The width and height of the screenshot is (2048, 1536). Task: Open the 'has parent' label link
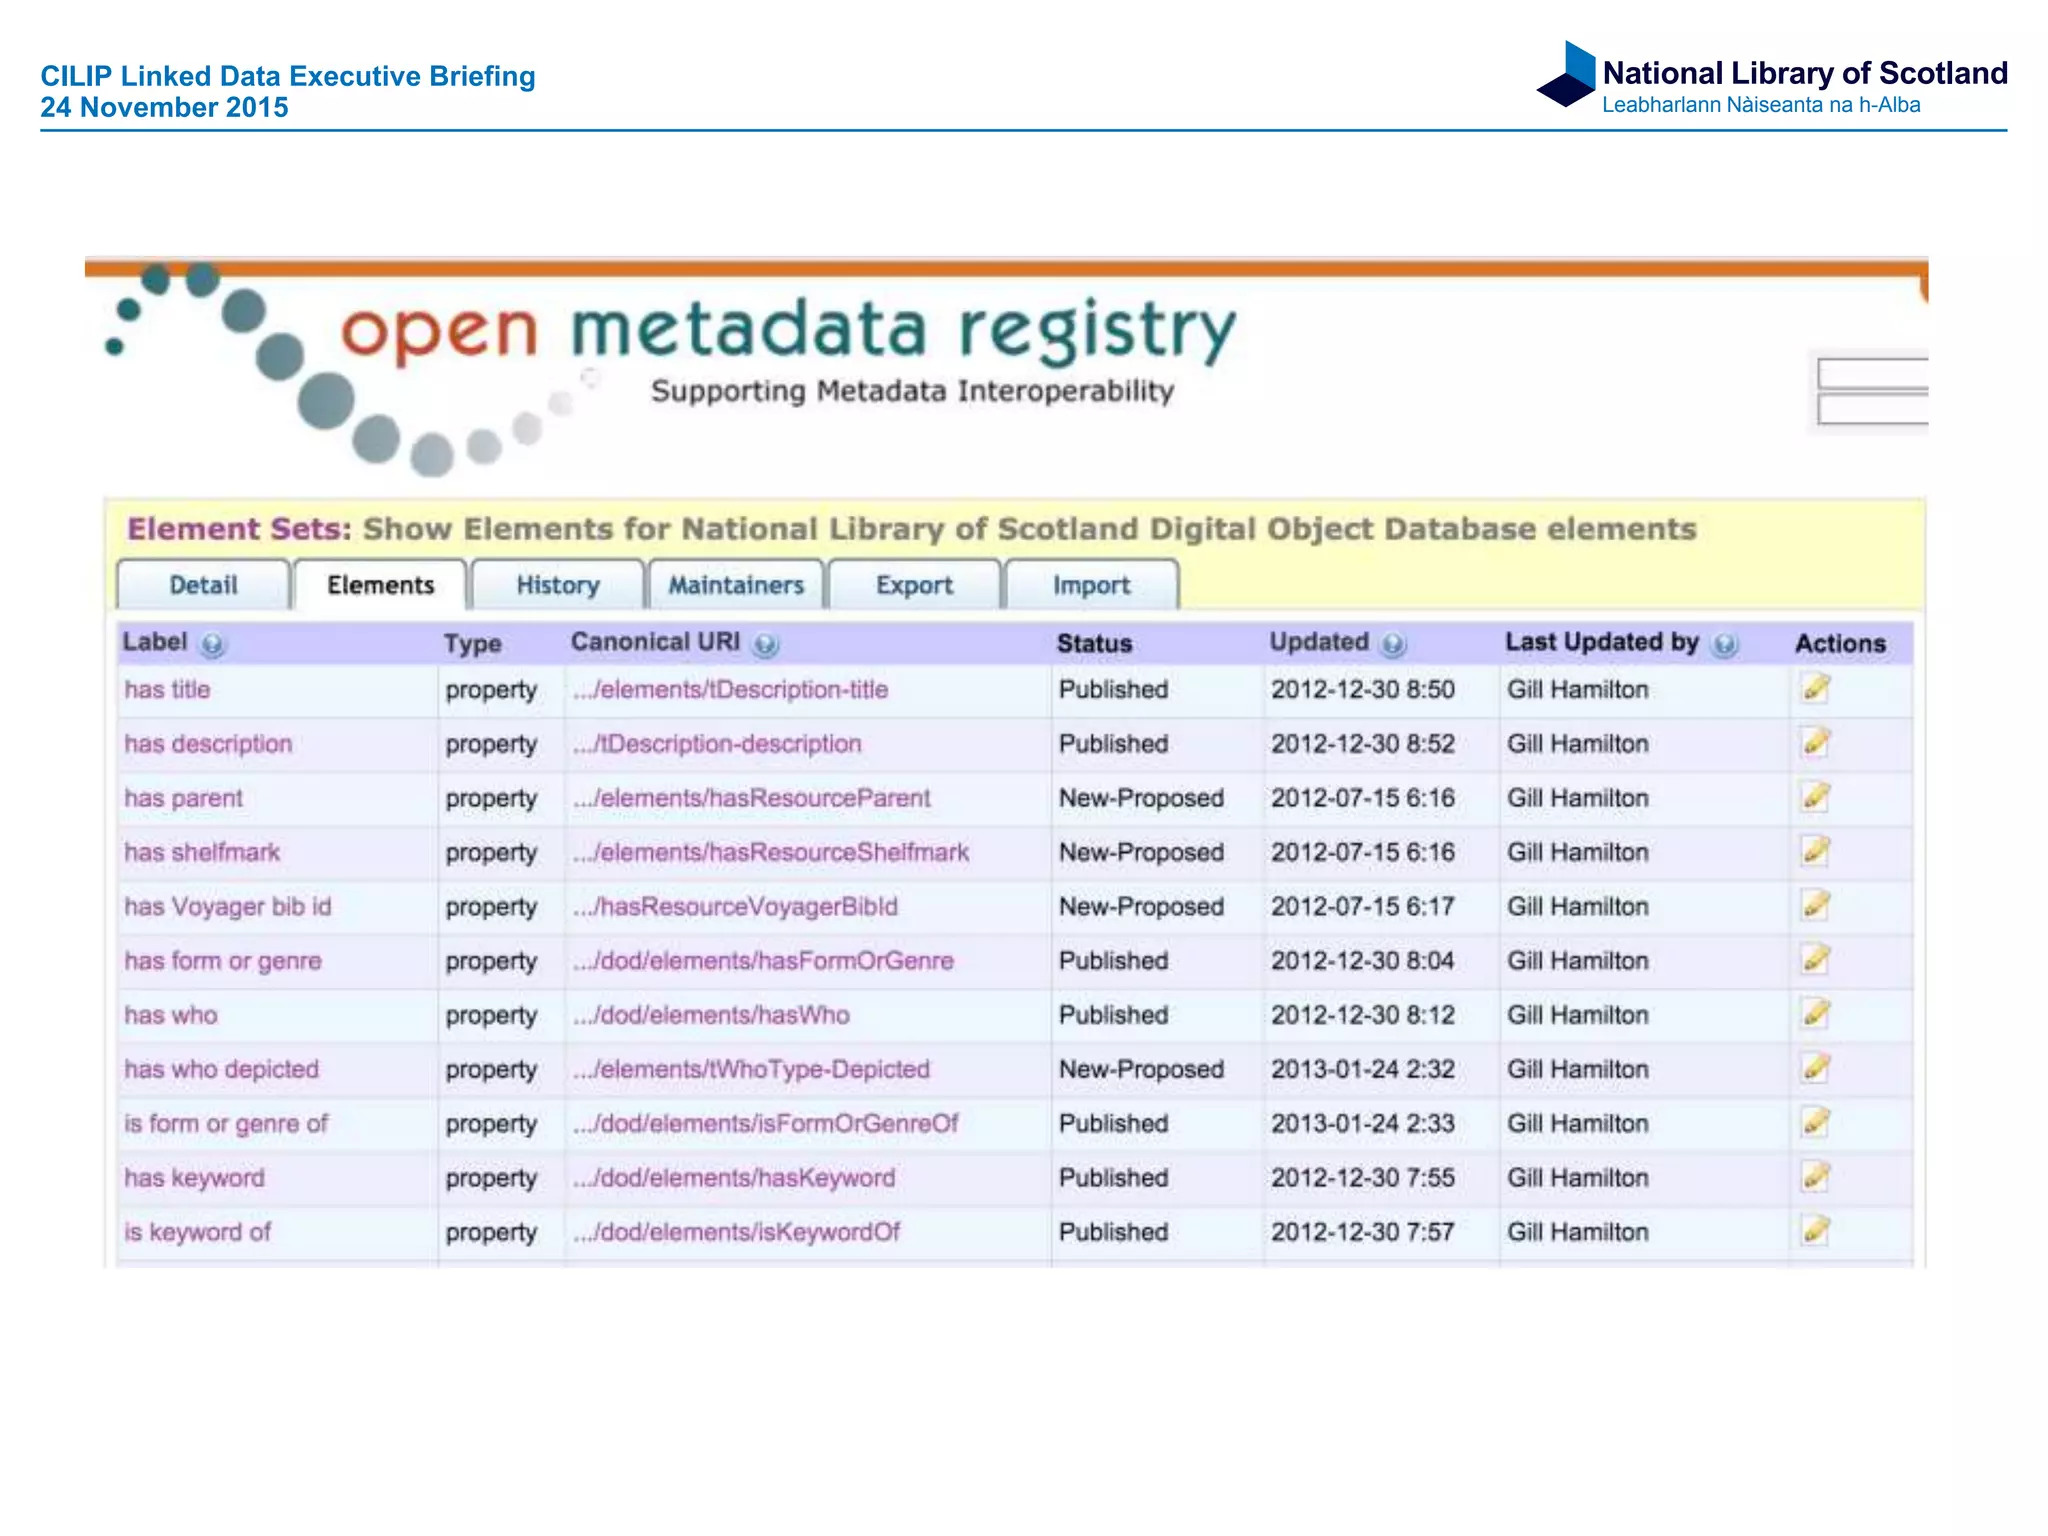[183, 798]
